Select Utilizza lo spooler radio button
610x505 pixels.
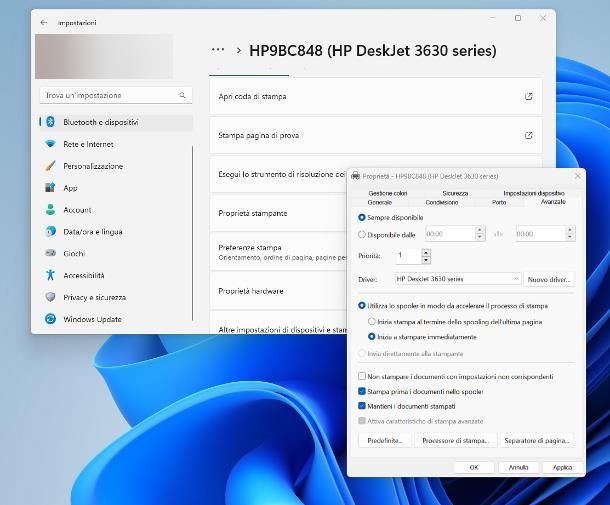click(361, 306)
